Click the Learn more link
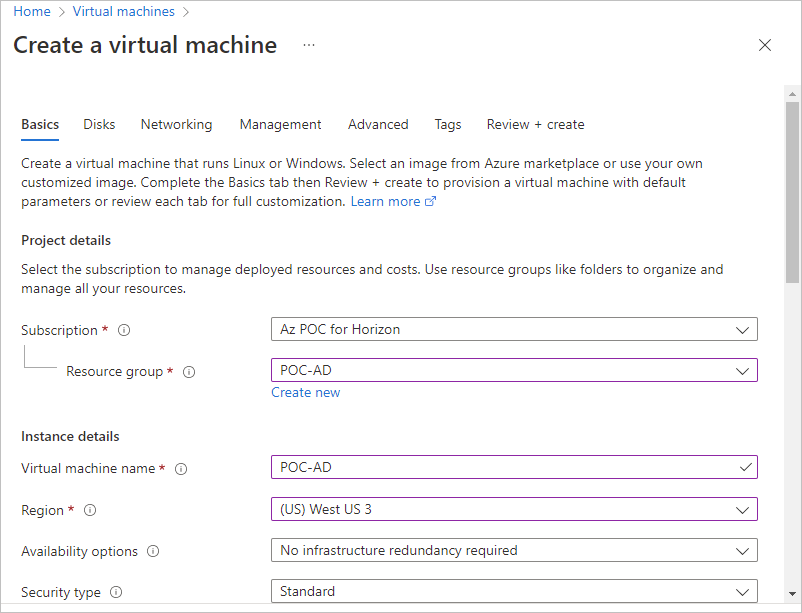This screenshot has height=613, width=802. coord(385,202)
